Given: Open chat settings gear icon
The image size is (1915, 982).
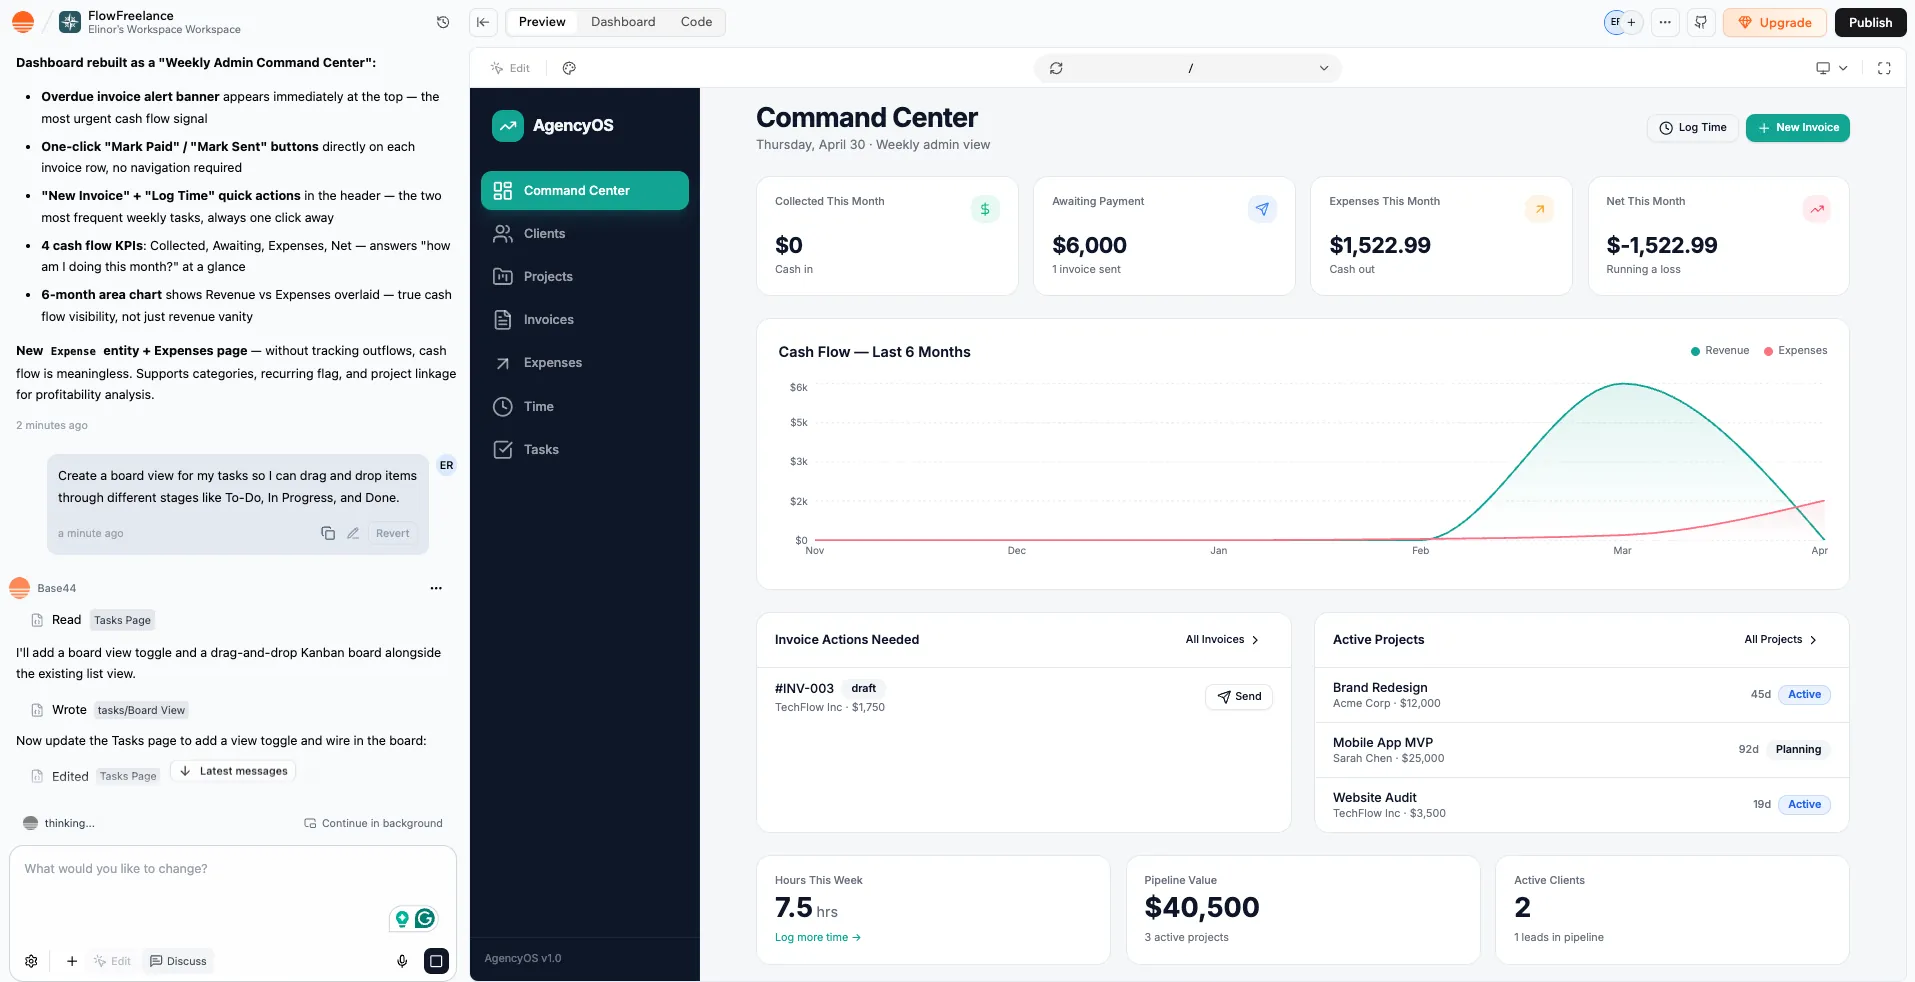Looking at the screenshot, I should coord(31,961).
